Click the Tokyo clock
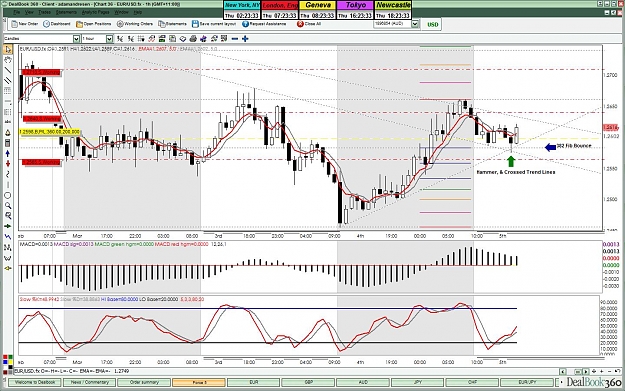The image size is (625, 391). [355, 10]
